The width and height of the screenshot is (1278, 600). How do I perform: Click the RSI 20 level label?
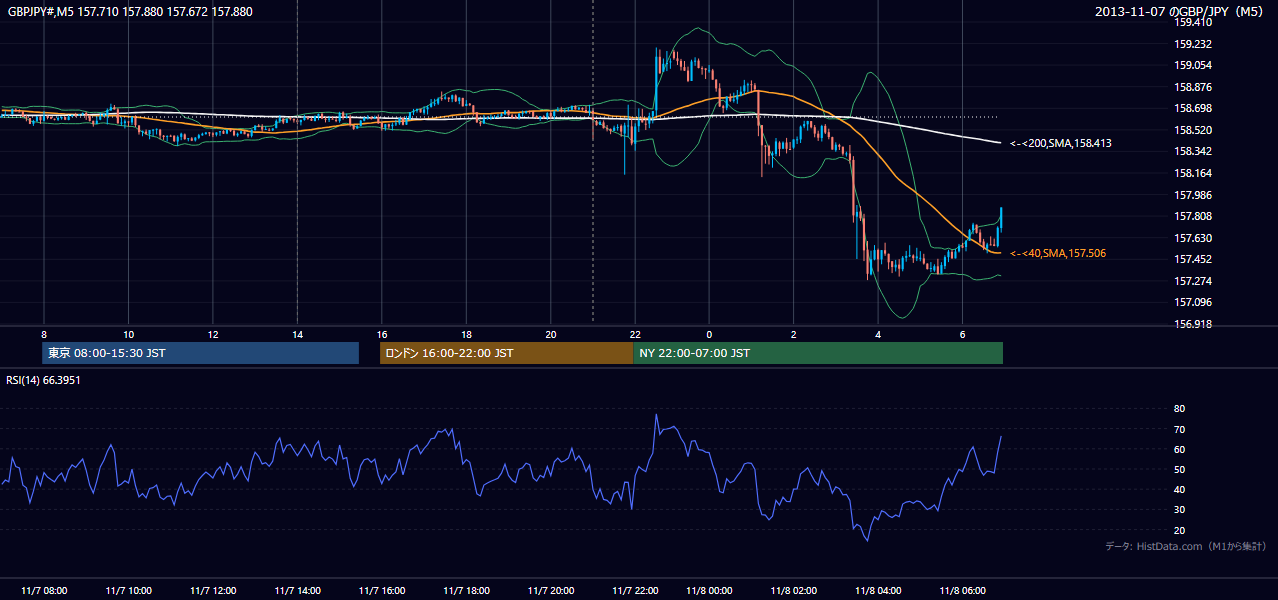coord(1179,530)
